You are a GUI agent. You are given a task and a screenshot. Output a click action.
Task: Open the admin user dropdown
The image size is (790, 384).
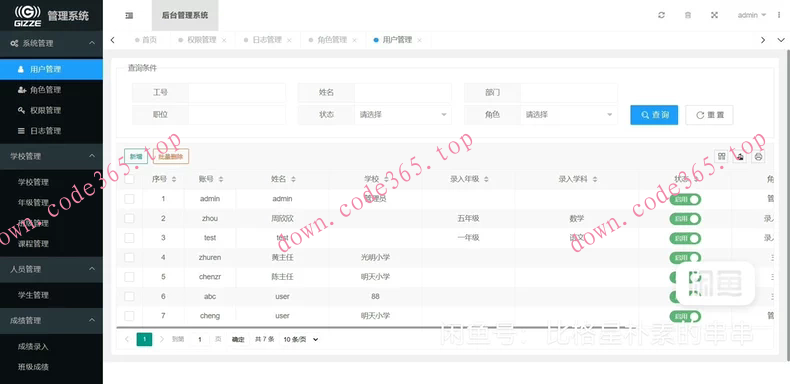click(752, 15)
